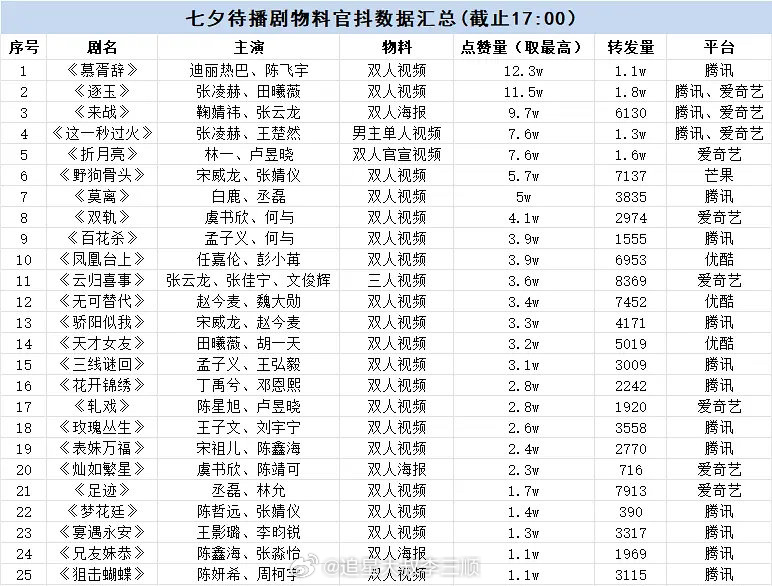Click the drama name 《灿如繁星》

pos(102,470)
